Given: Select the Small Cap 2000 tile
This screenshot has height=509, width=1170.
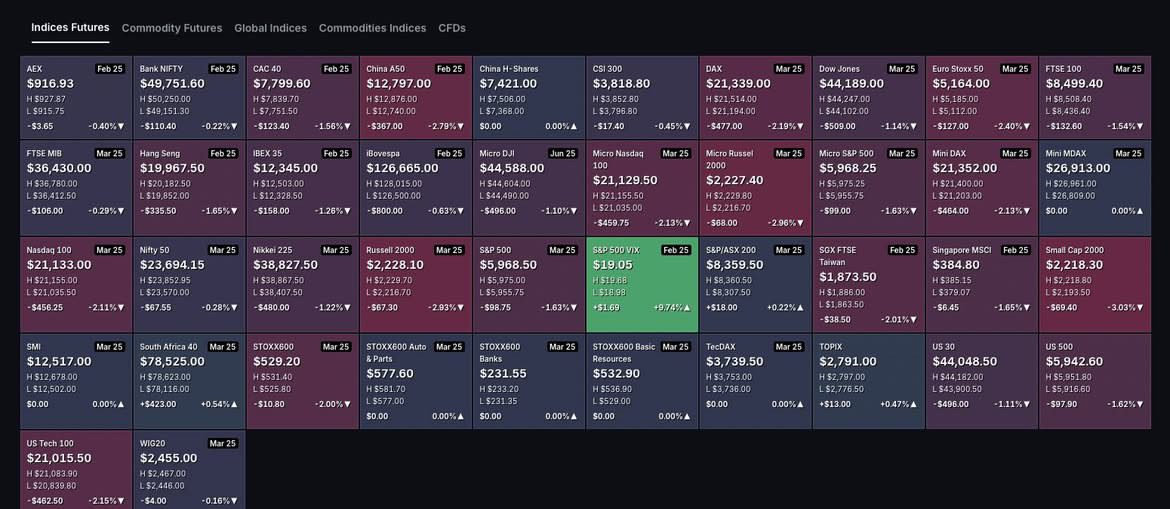Looking at the screenshot, I should coord(1095,285).
